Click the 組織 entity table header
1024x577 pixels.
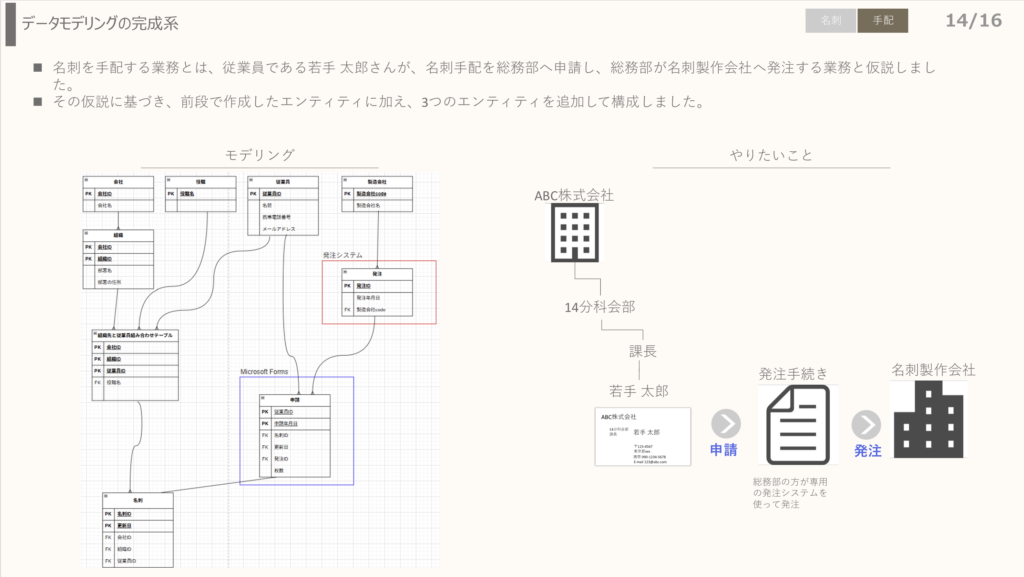point(118,234)
